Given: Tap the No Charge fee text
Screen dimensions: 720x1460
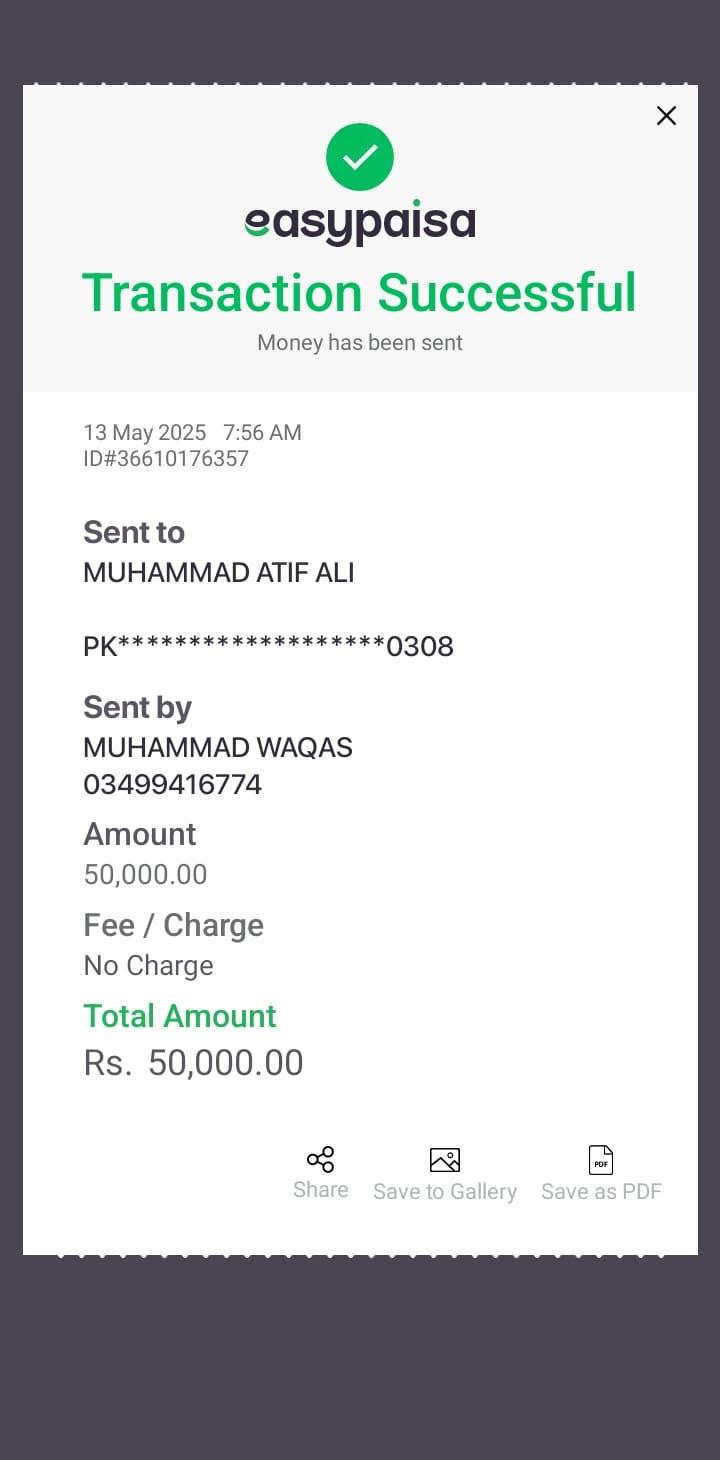Looking at the screenshot, I should click(149, 966).
